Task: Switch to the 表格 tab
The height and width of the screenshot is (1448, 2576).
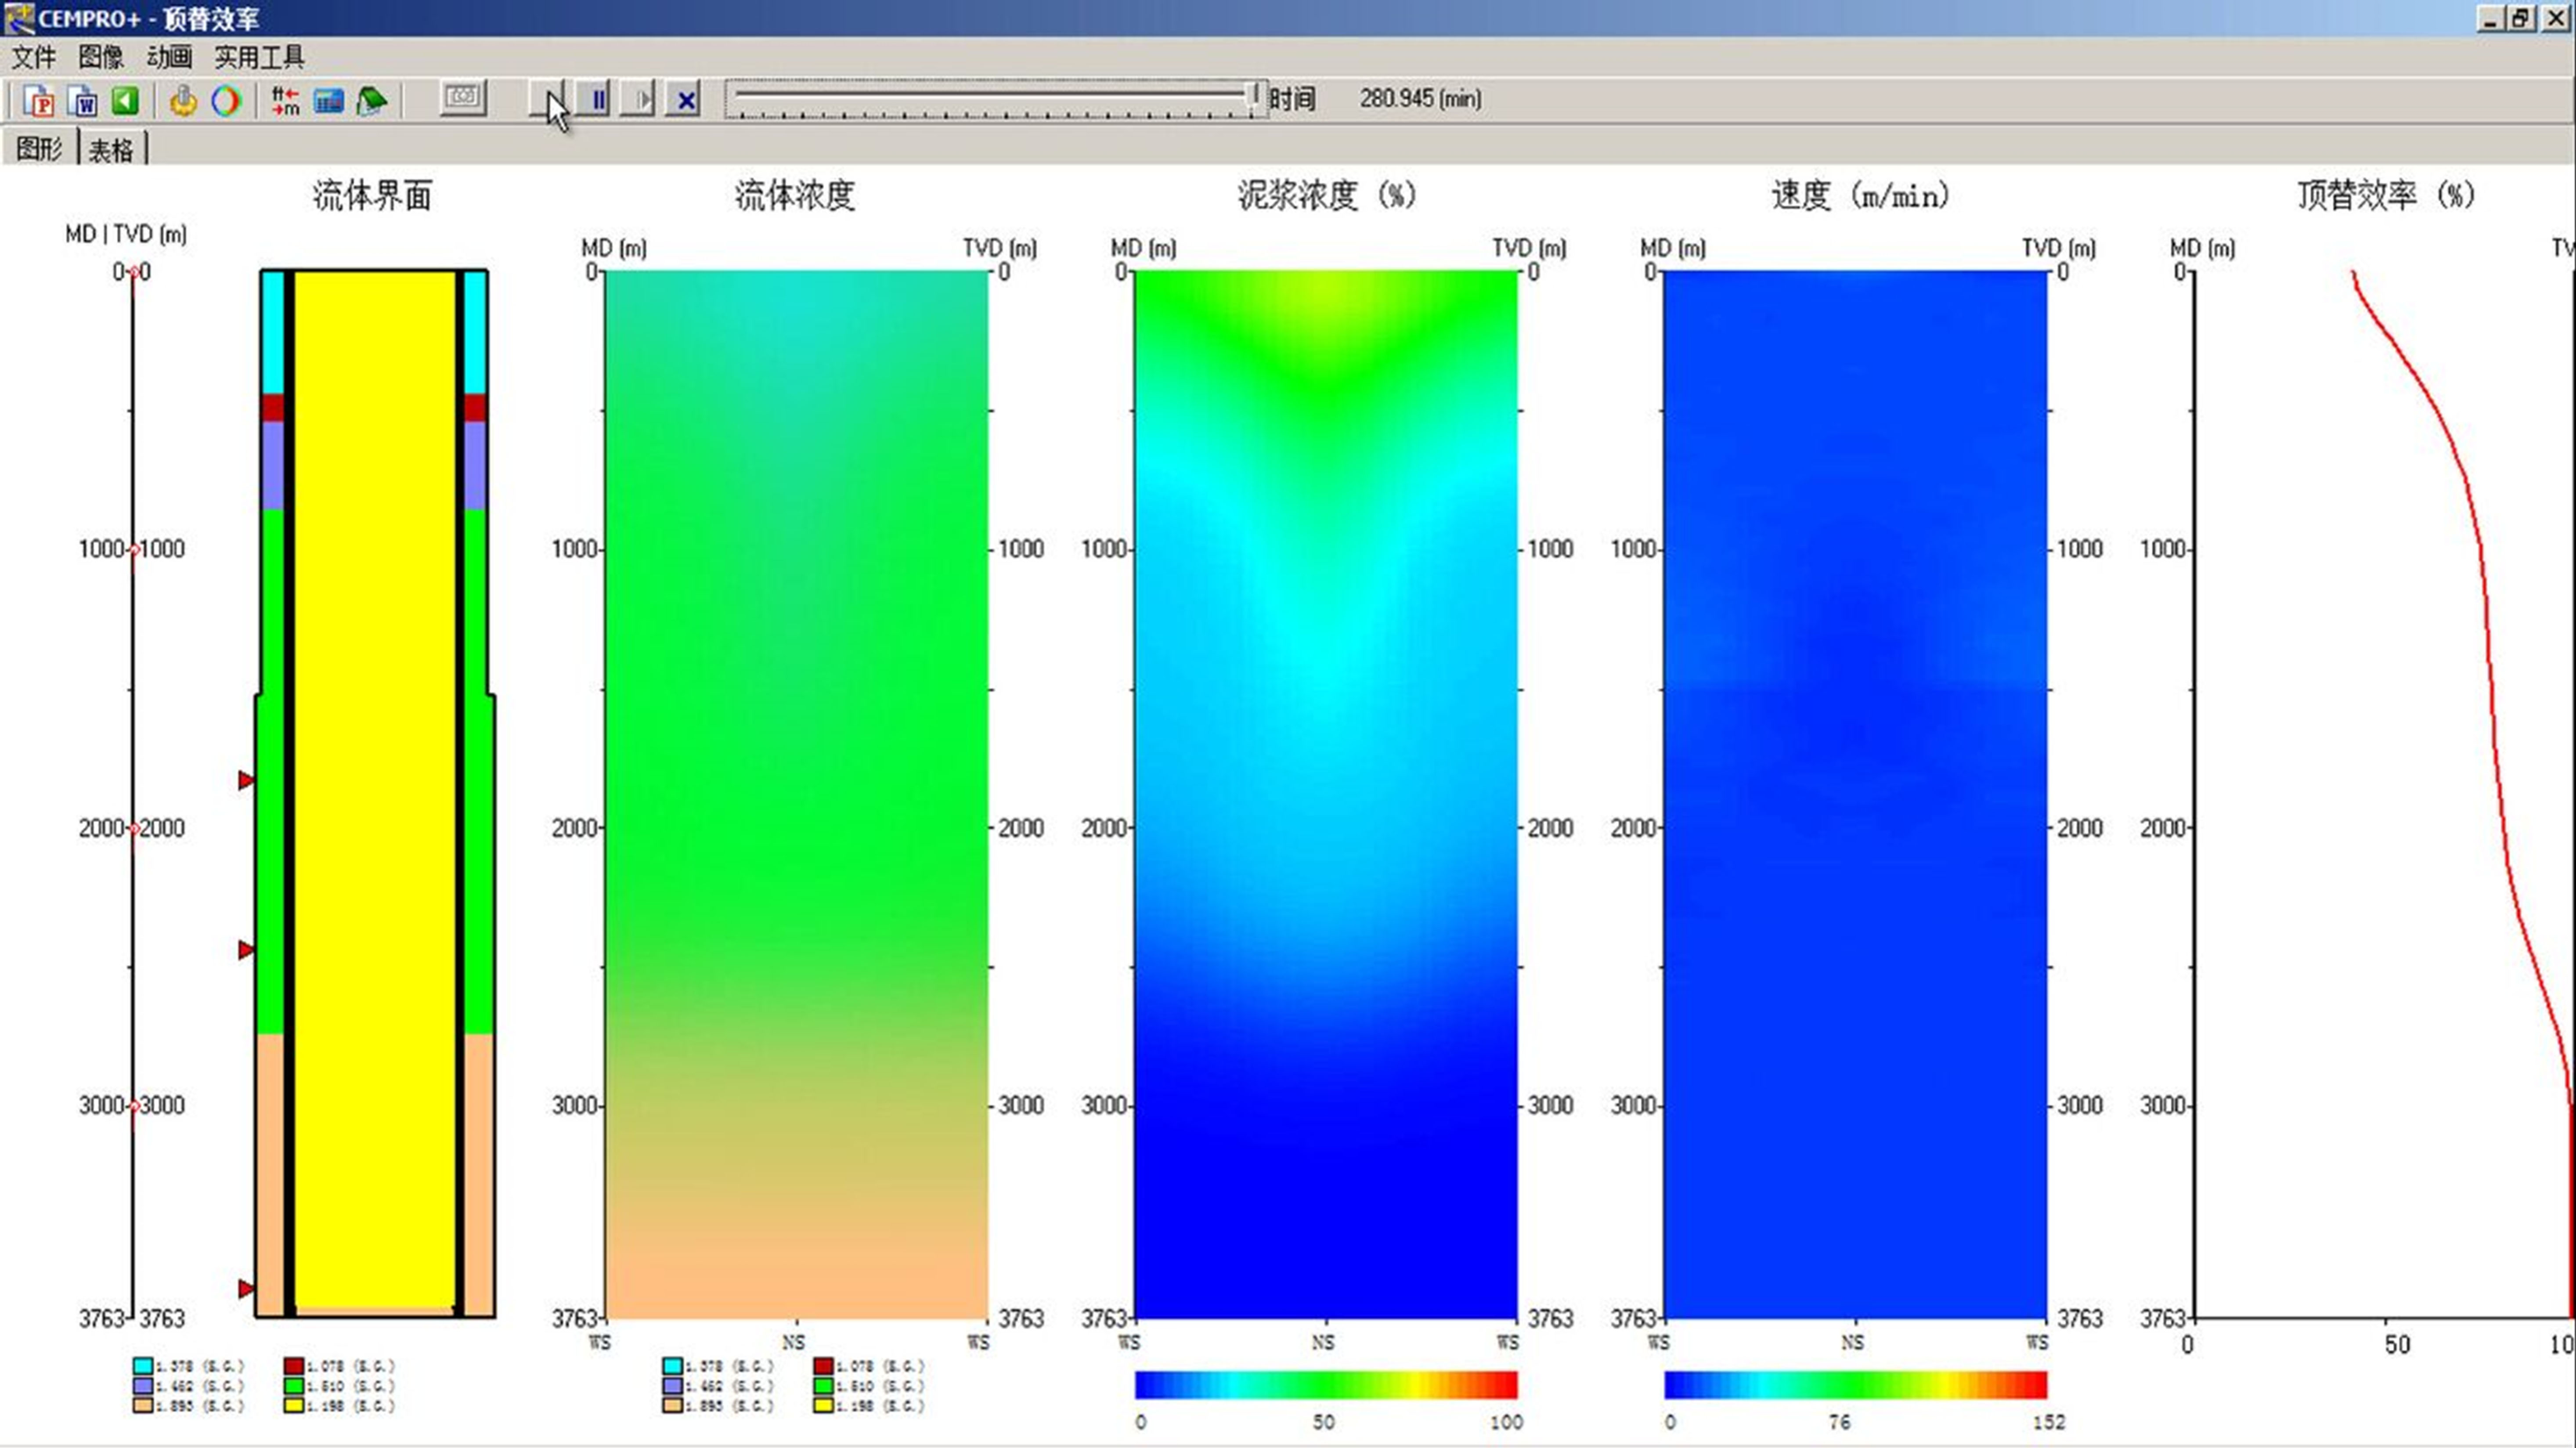Action: click(x=111, y=150)
